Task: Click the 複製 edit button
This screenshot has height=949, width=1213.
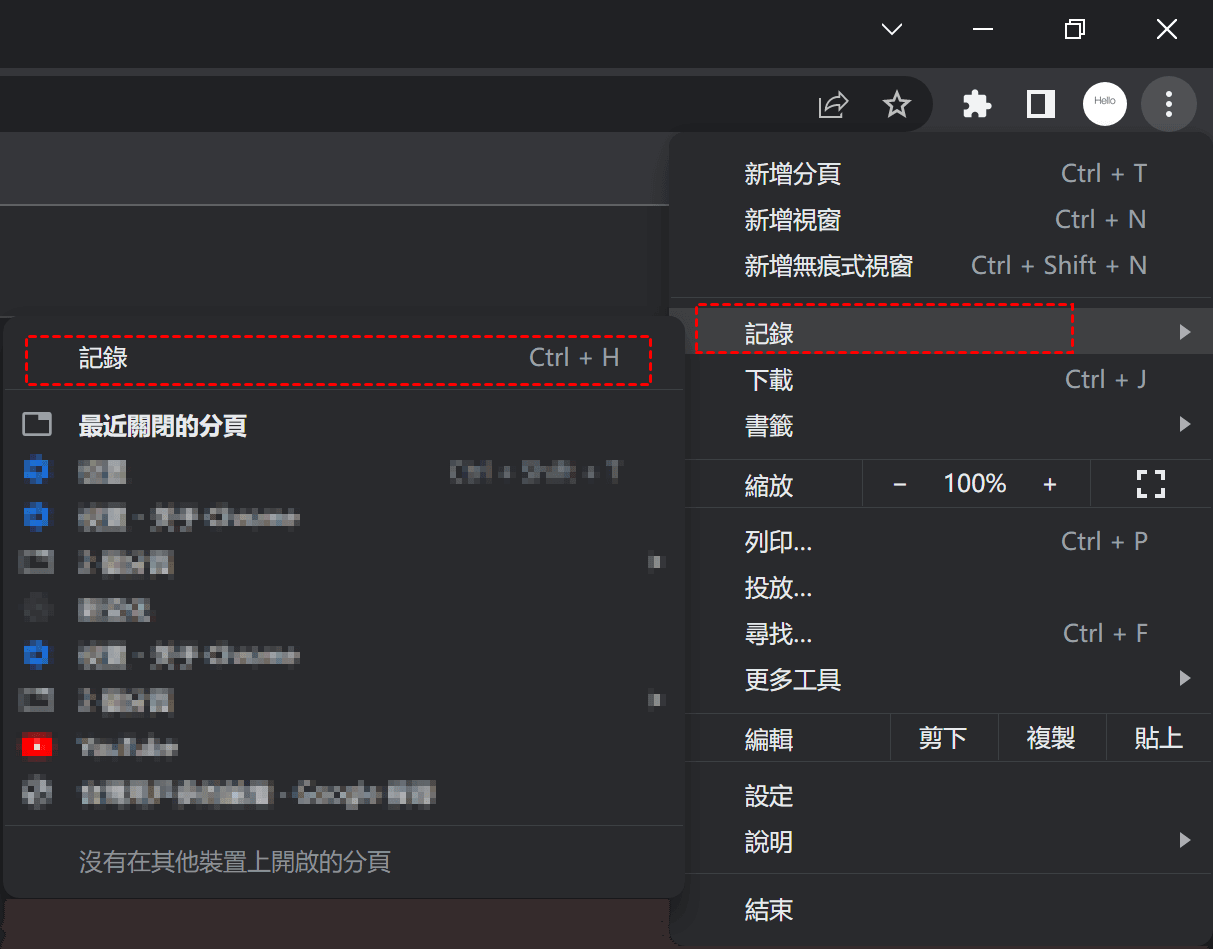Action: coord(1051,739)
